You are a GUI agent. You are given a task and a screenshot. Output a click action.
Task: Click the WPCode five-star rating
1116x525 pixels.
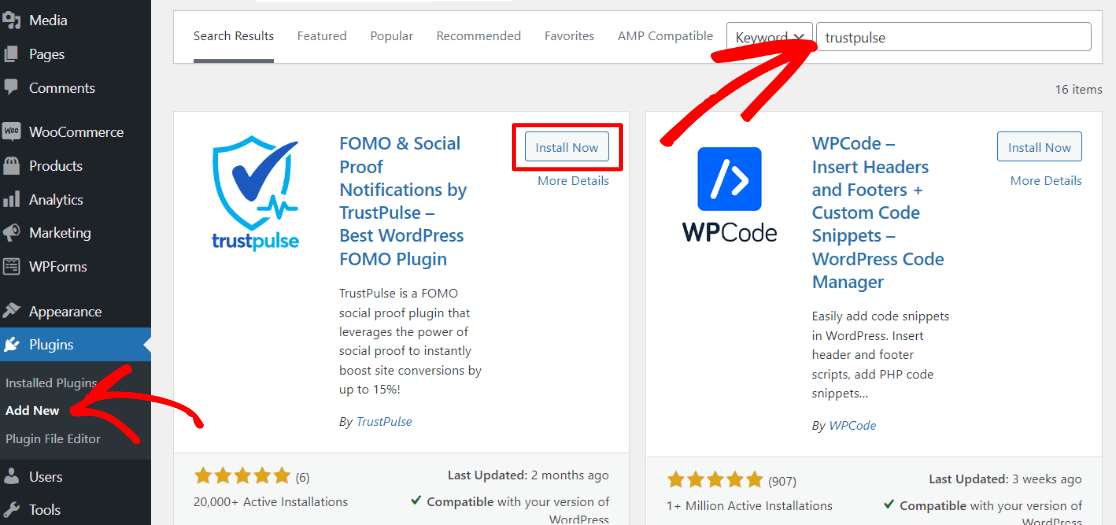point(715,480)
